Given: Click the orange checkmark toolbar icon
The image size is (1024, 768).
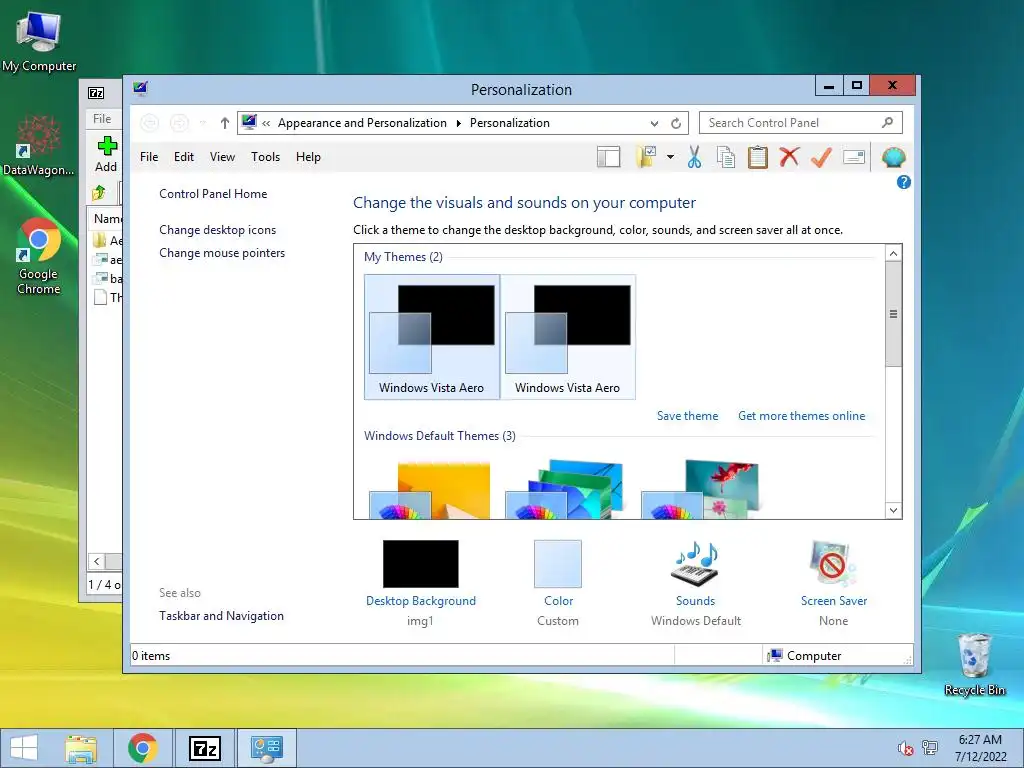Looking at the screenshot, I should point(821,157).
